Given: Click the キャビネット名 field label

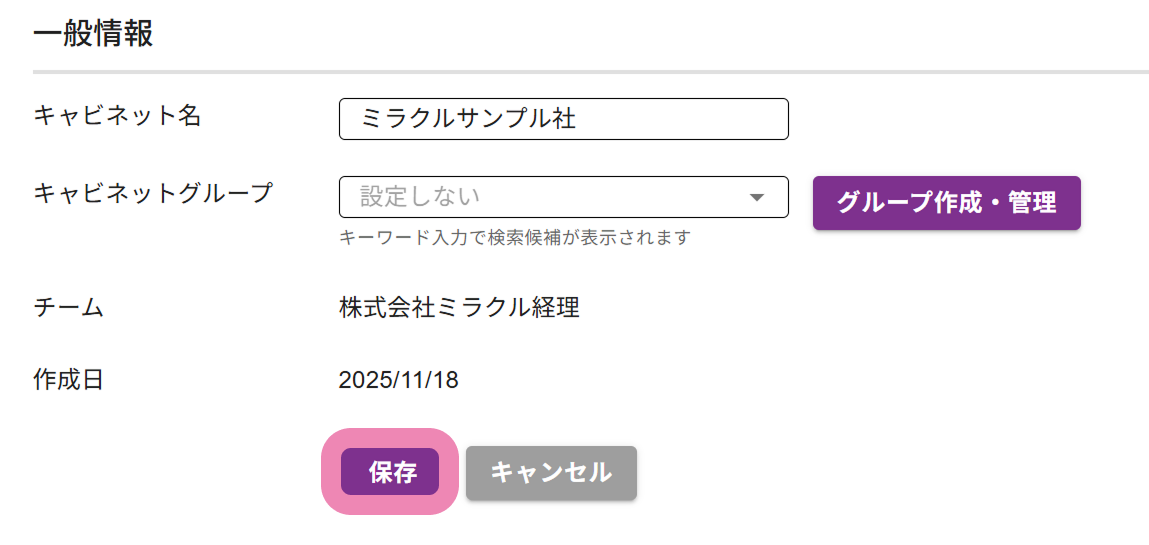Looking at the screenshot, I should [118, 116].
